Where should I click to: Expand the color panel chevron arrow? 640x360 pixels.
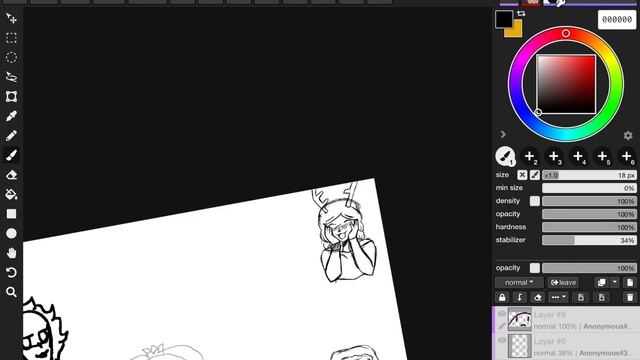pyautogui.click(x=503, y=134)
